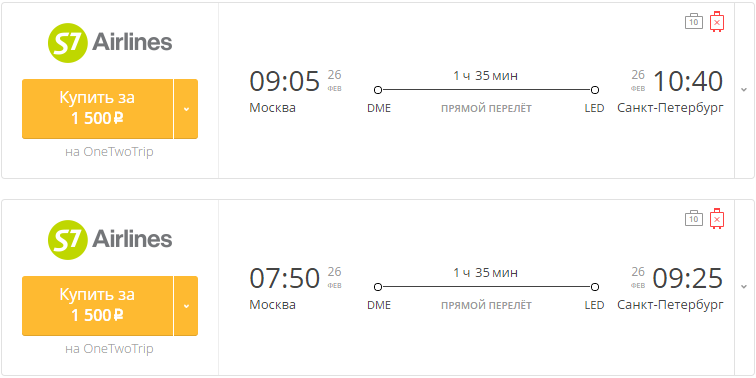This screenshot has width=756, height=378.
Task: Open the price options arrow beside the 09:05 flight buy button
Action: click(x=186, y=109)
